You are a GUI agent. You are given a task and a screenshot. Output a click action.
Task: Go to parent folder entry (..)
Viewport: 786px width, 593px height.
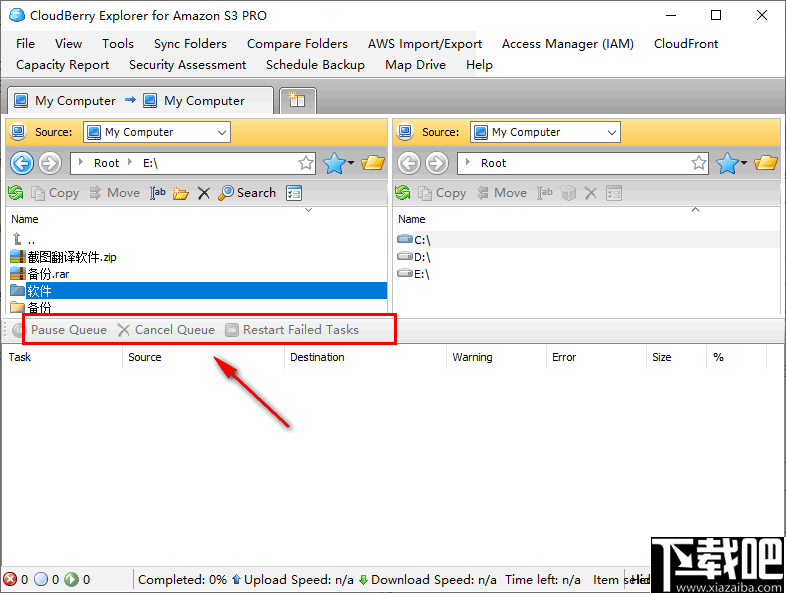pyautogui.click(x=196, y=240)
